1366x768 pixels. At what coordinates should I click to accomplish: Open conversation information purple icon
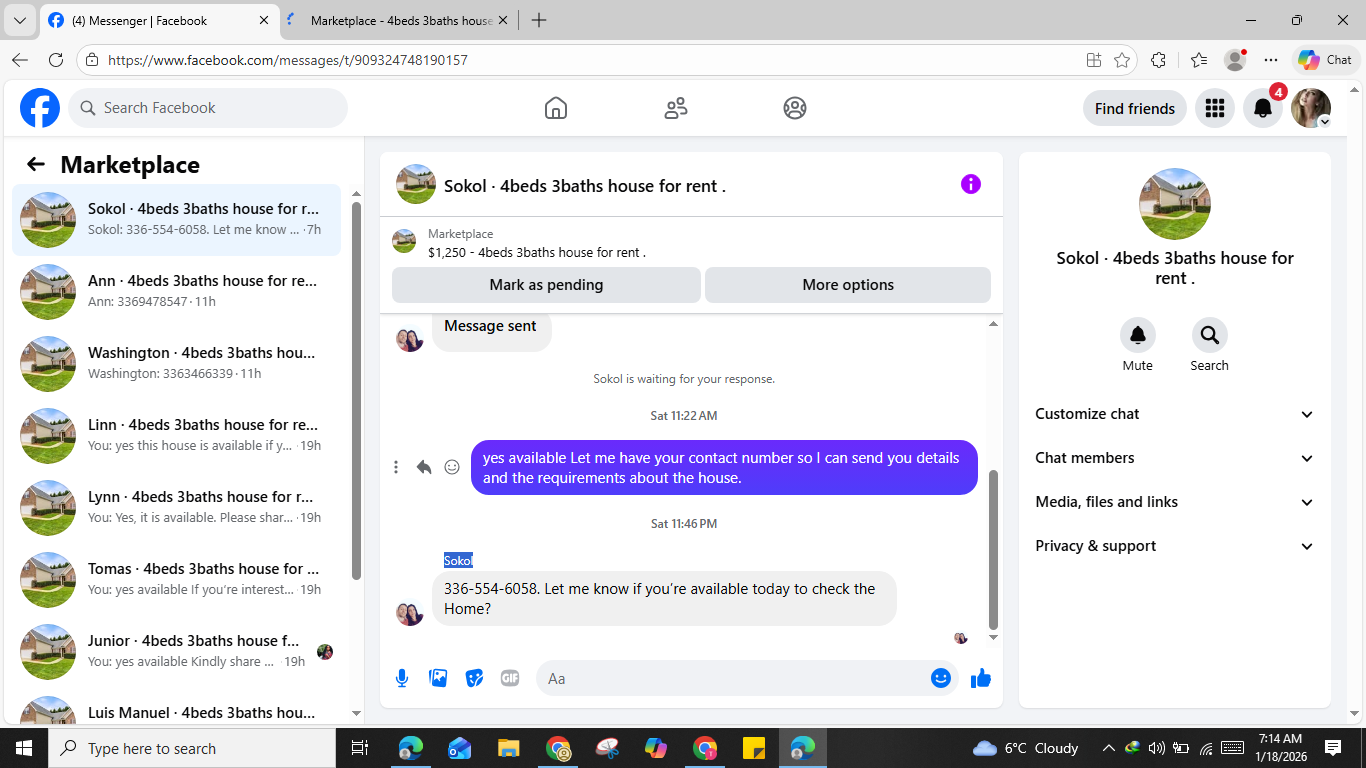click(971, 184)
